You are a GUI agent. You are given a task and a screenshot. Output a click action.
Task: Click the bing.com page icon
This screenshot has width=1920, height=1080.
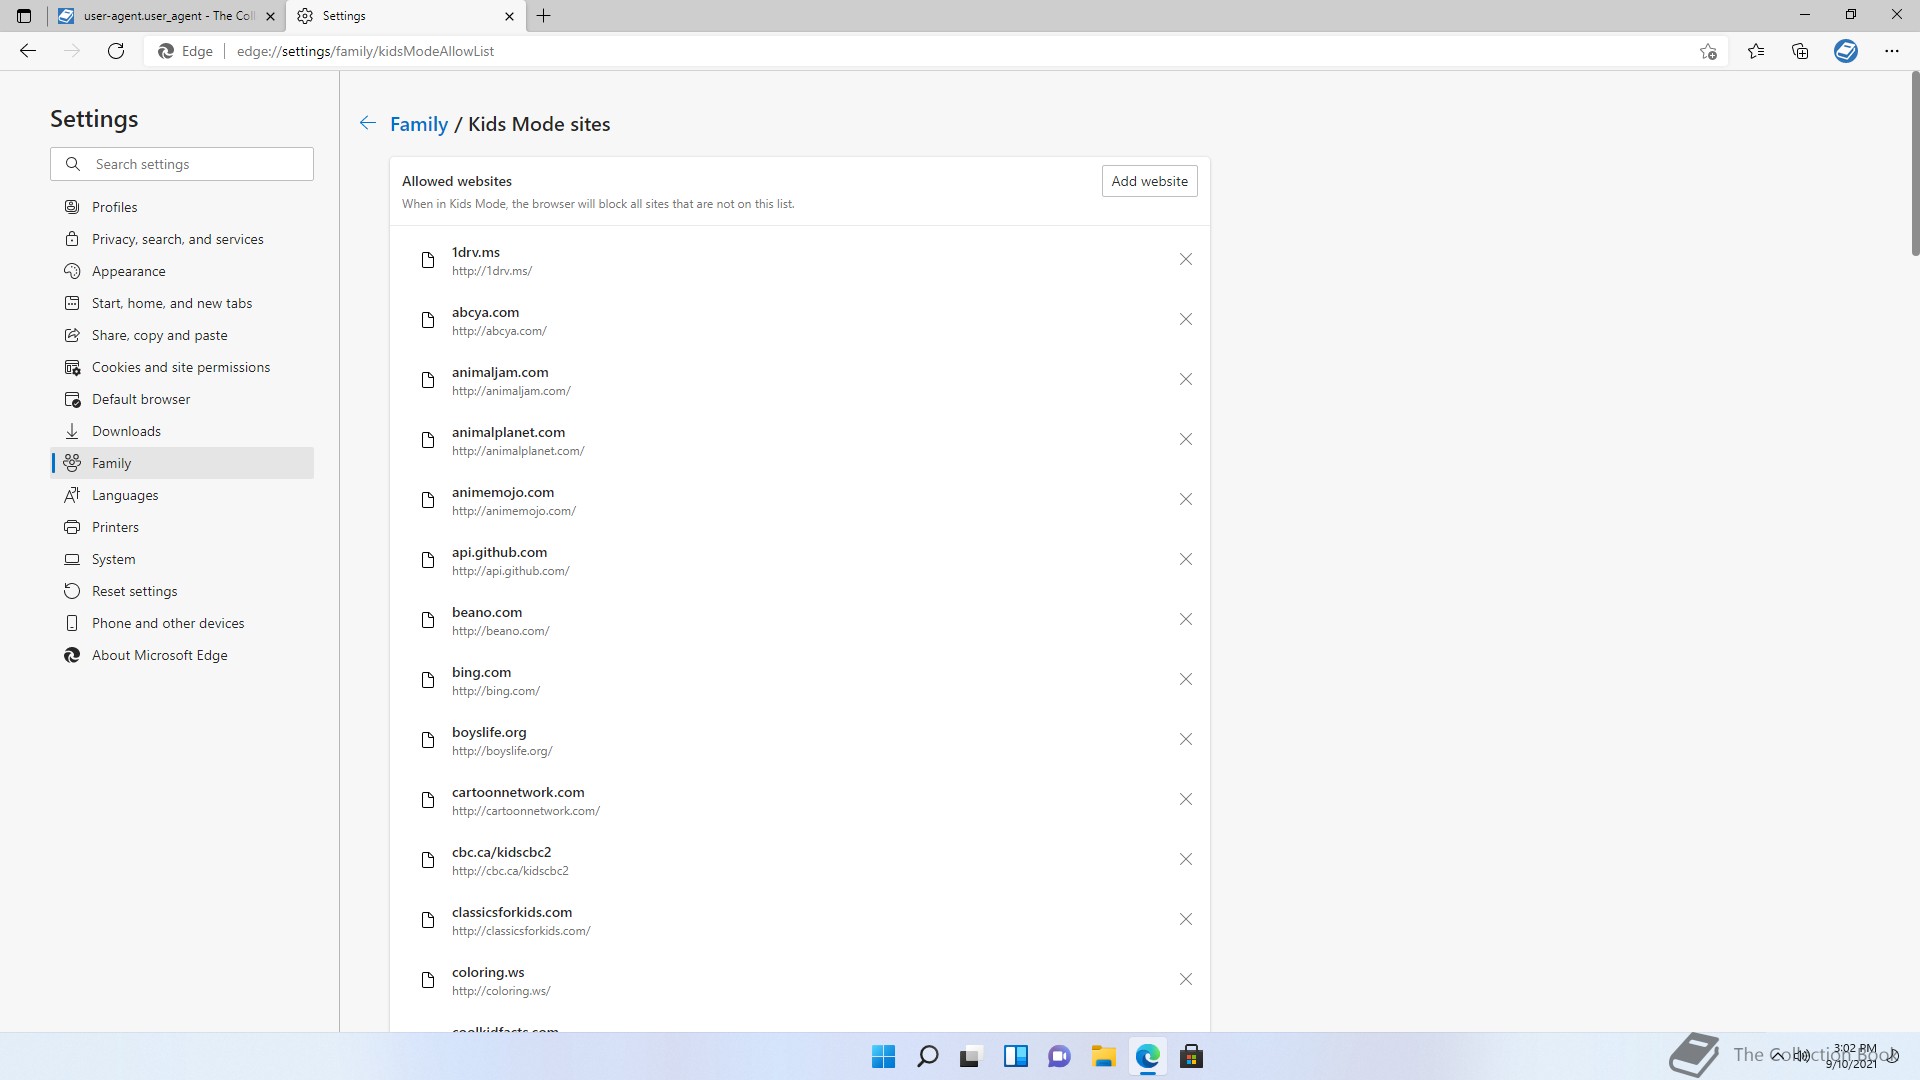pyautogui.click(x=428, y=680)
